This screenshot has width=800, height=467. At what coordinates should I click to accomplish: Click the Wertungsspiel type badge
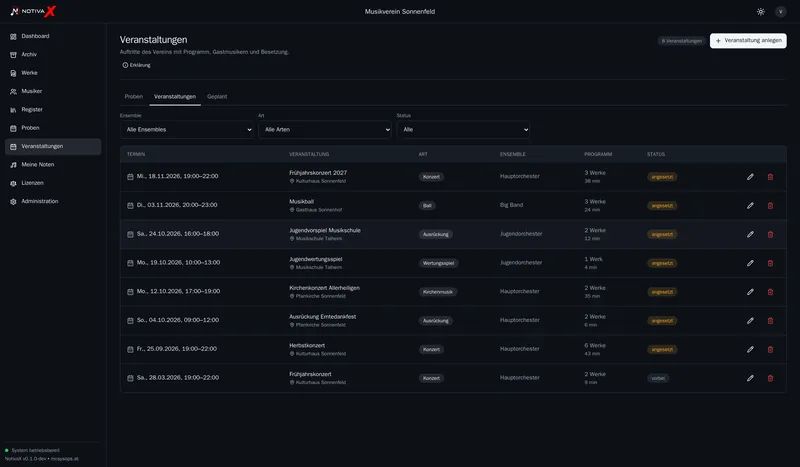pos(438,263)
